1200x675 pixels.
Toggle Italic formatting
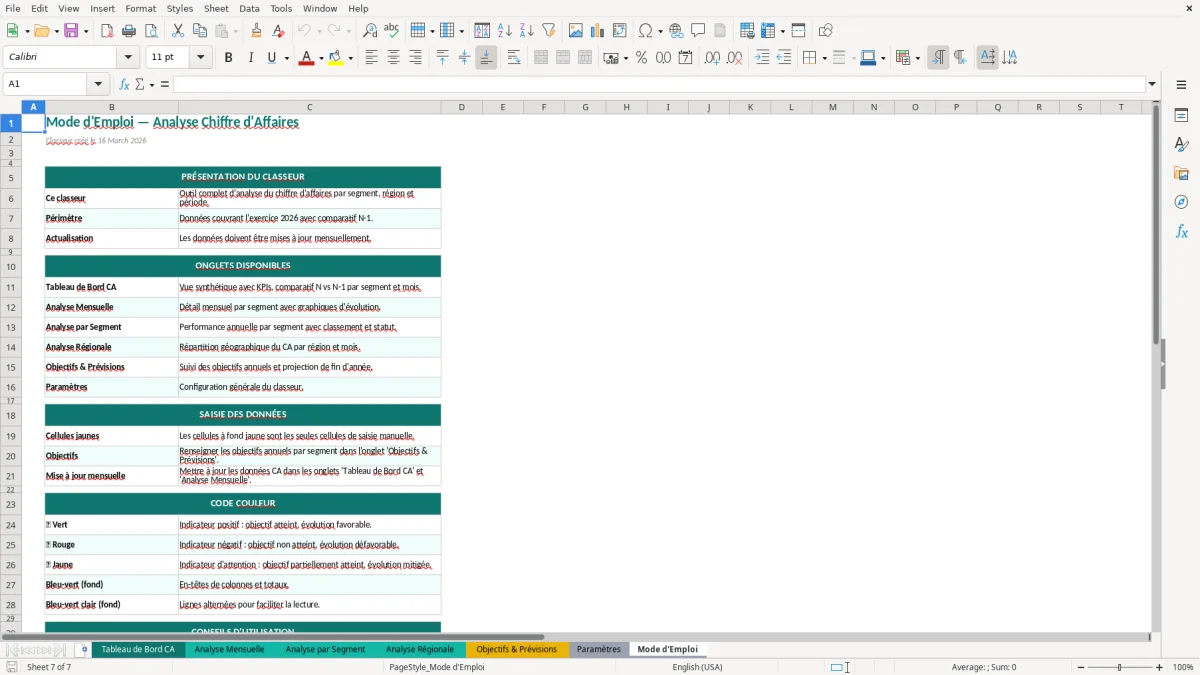click(x=250, y=58)
